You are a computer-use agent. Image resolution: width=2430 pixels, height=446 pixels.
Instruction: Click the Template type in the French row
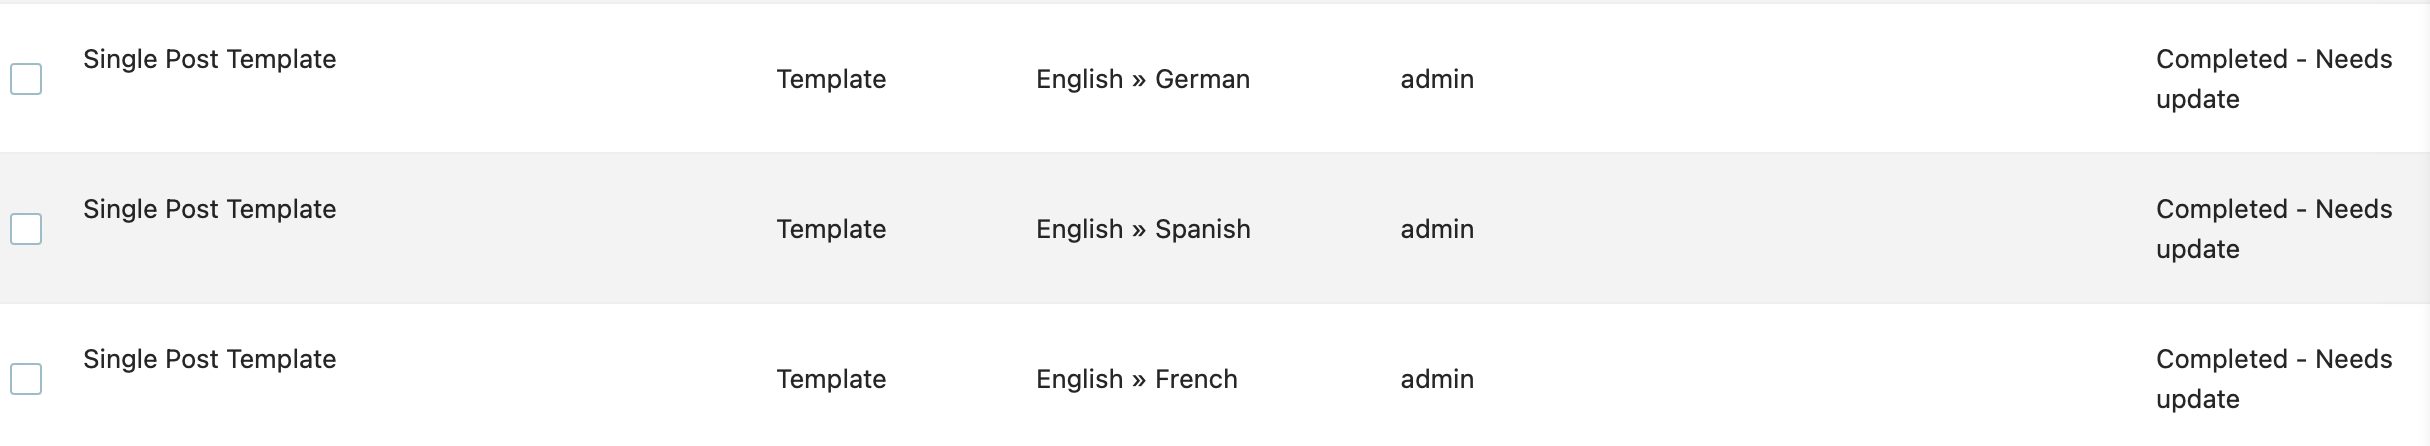coord(831,379)
